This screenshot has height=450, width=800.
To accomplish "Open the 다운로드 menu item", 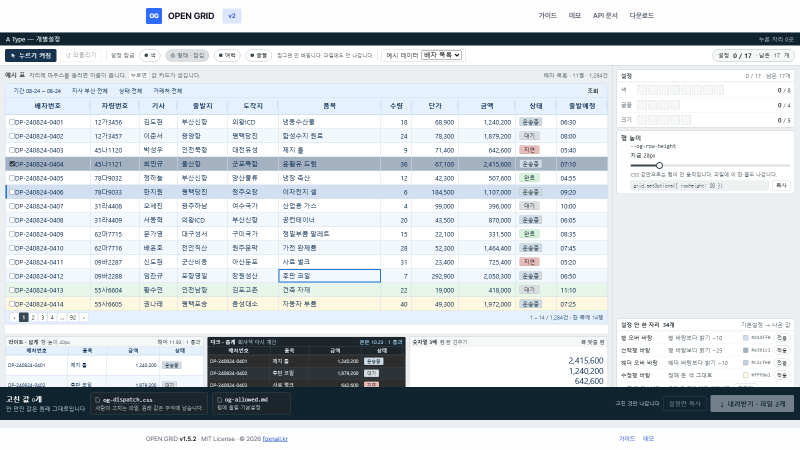I will 641,16.
